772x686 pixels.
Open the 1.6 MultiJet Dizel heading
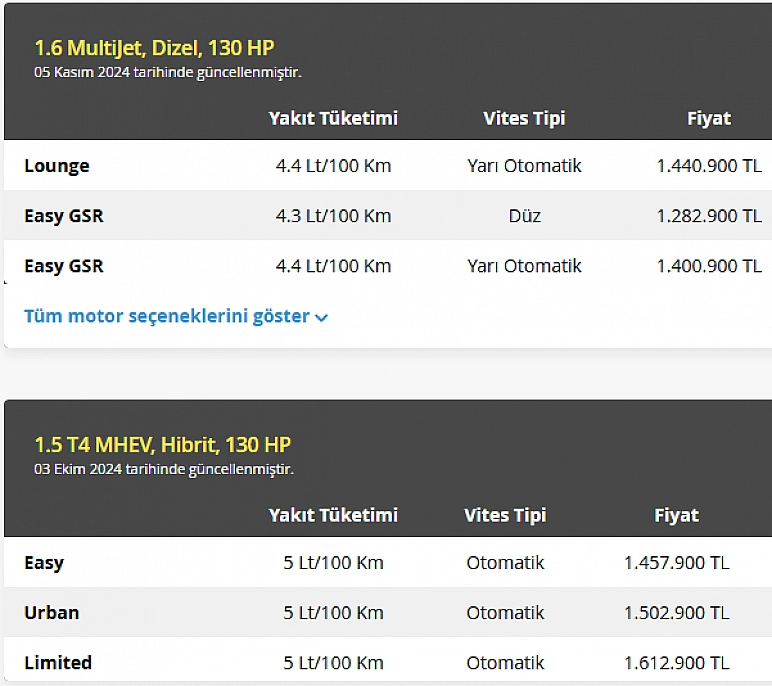coord(154,48)
